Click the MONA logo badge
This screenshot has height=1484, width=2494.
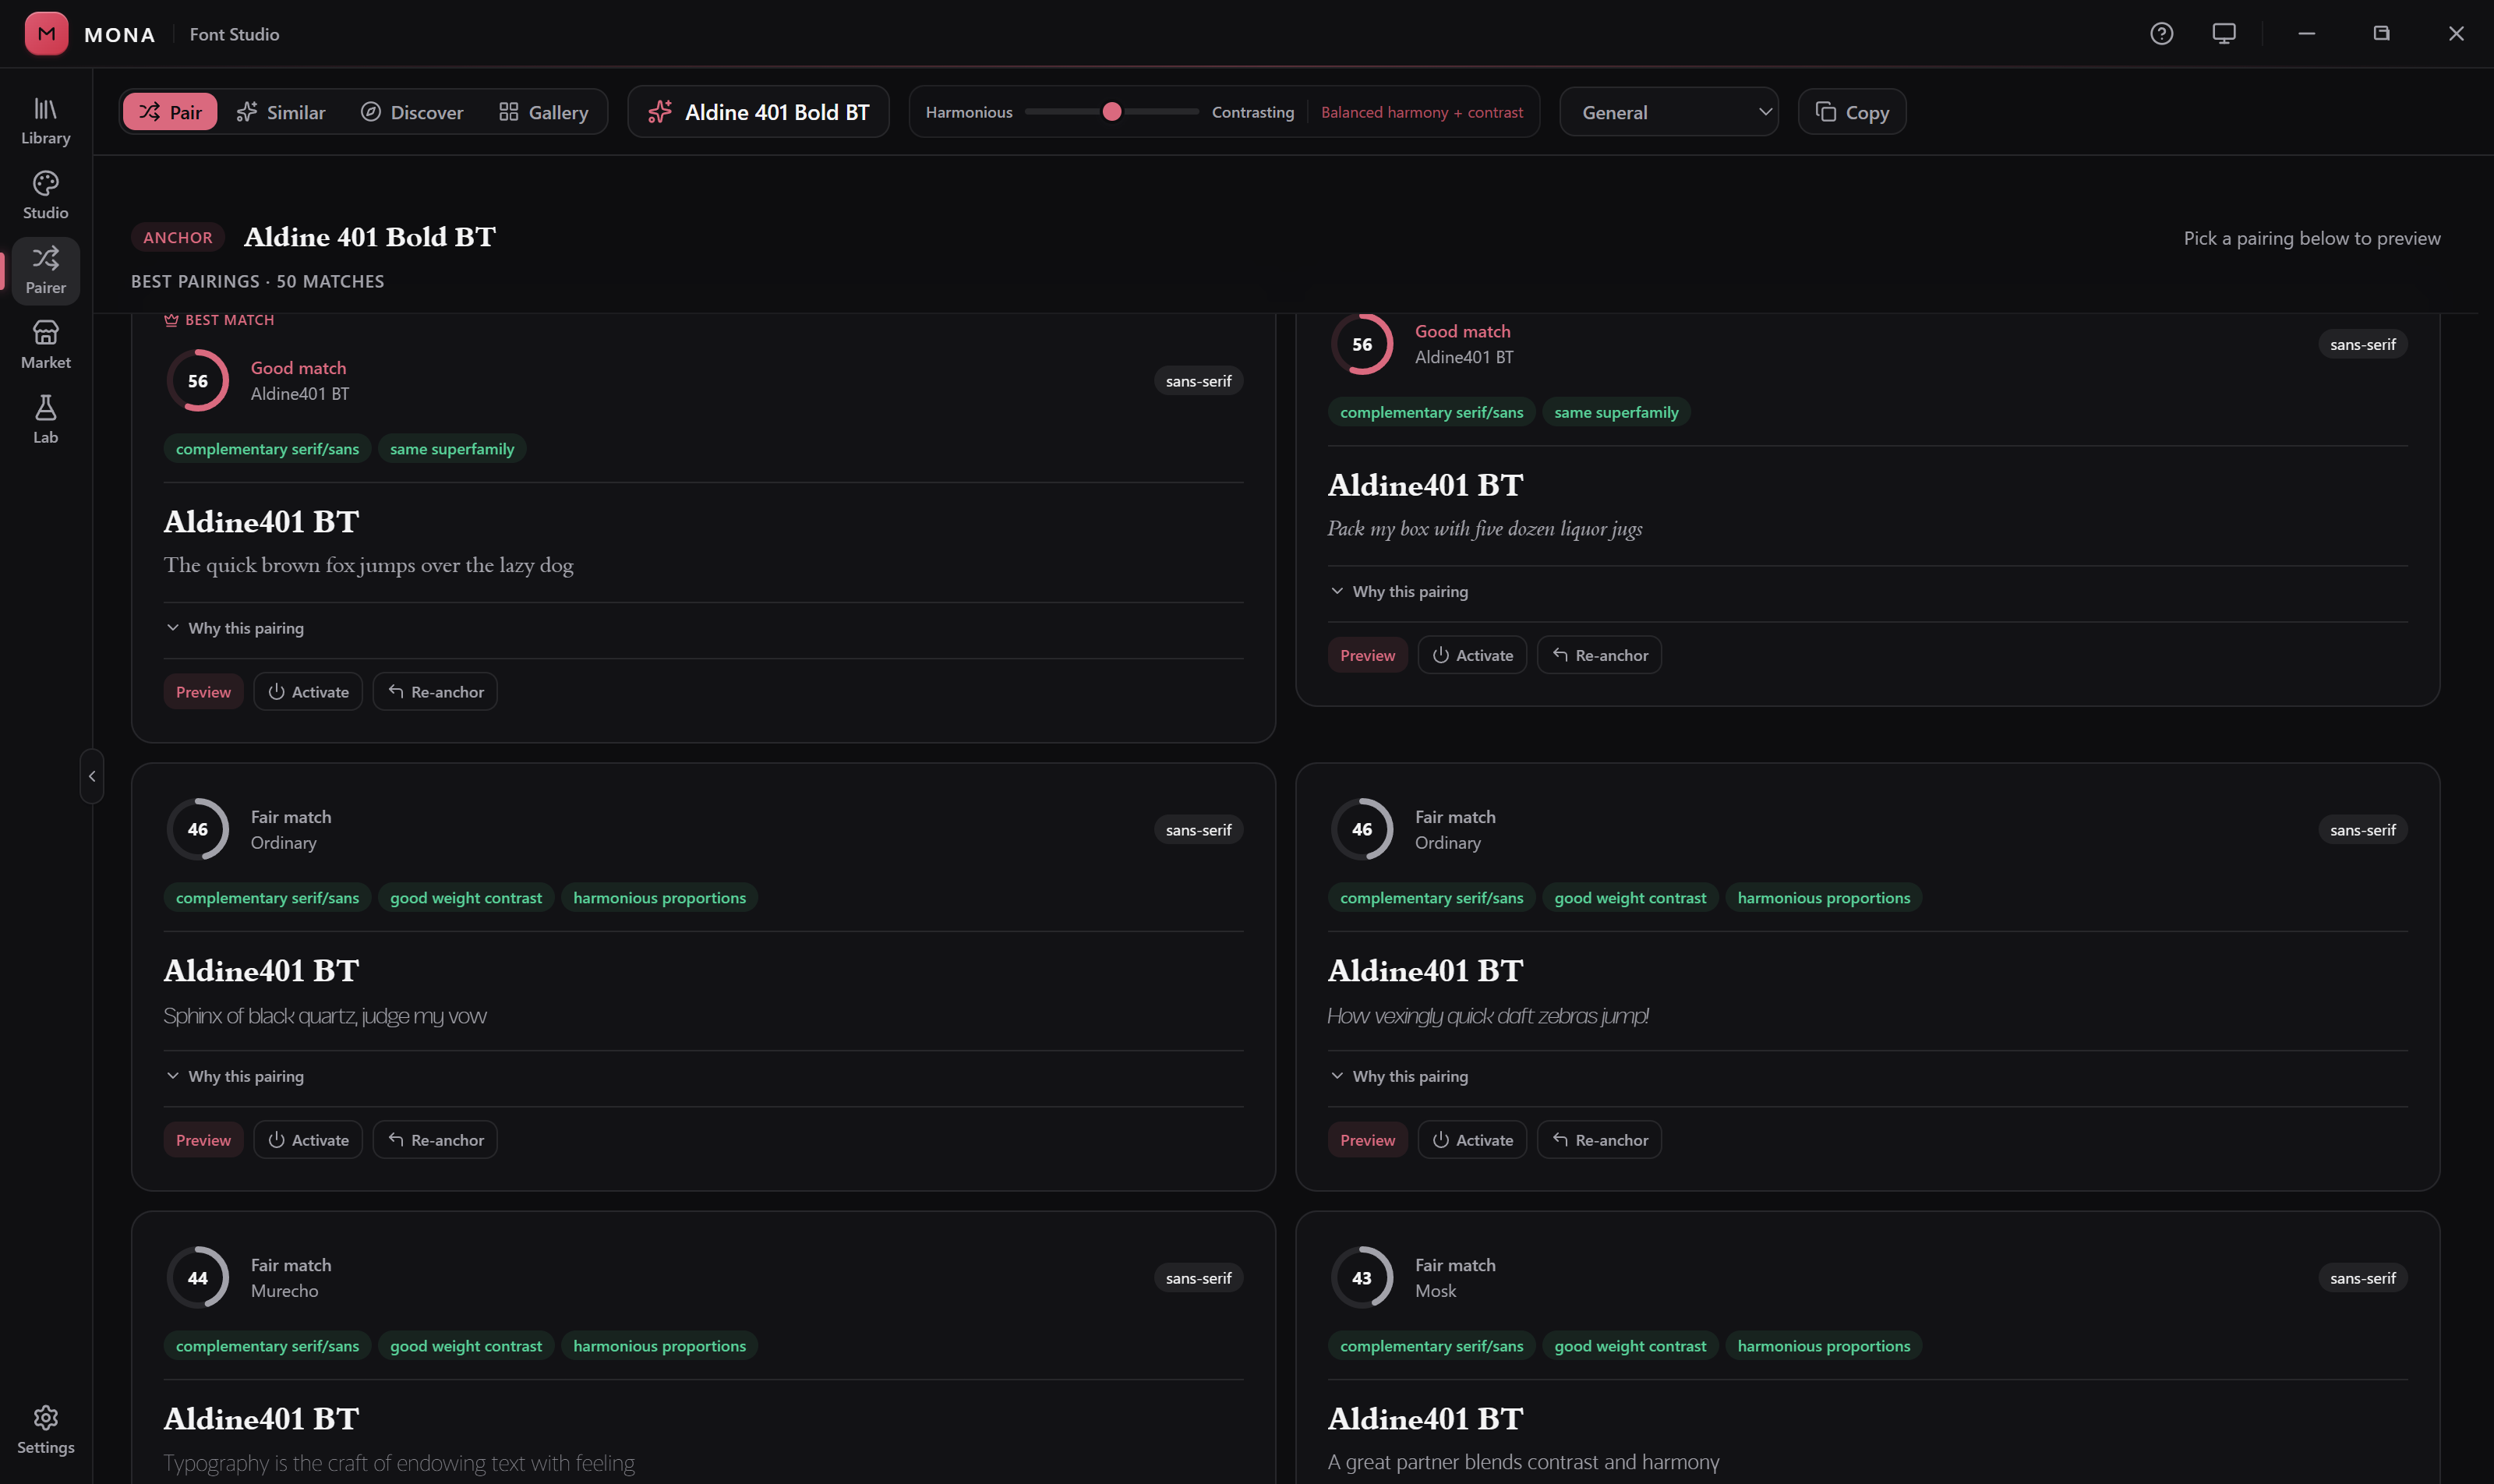pyautogui.click(x=46, y=34)
